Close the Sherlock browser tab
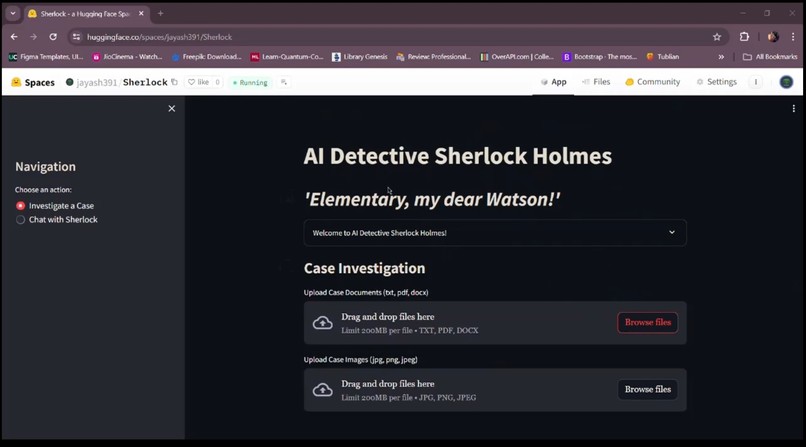Image resolution: width=806 pixels, height=447 pixels. tap(141, 13)
